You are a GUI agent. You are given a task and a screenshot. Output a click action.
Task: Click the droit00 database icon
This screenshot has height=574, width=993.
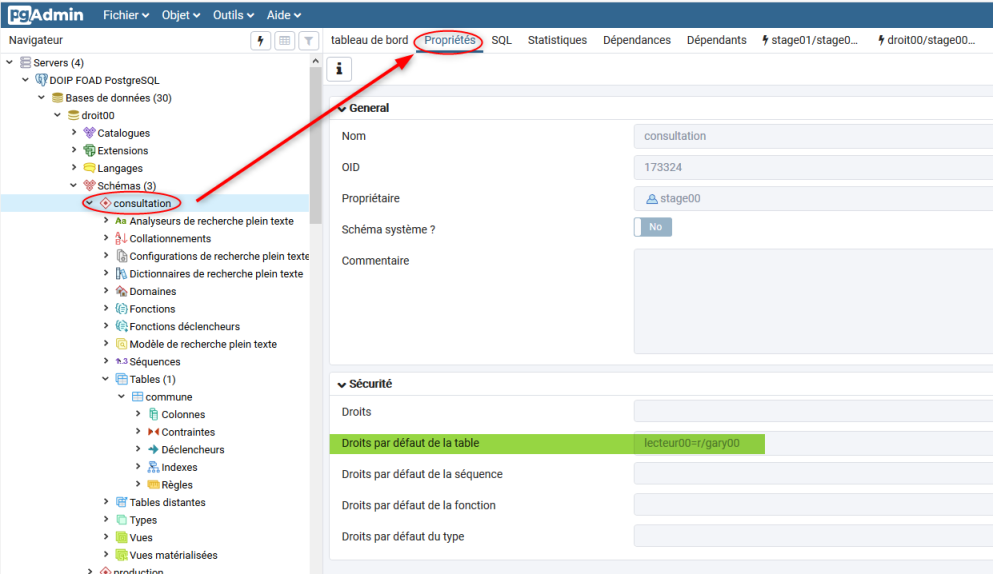point(74,116)
